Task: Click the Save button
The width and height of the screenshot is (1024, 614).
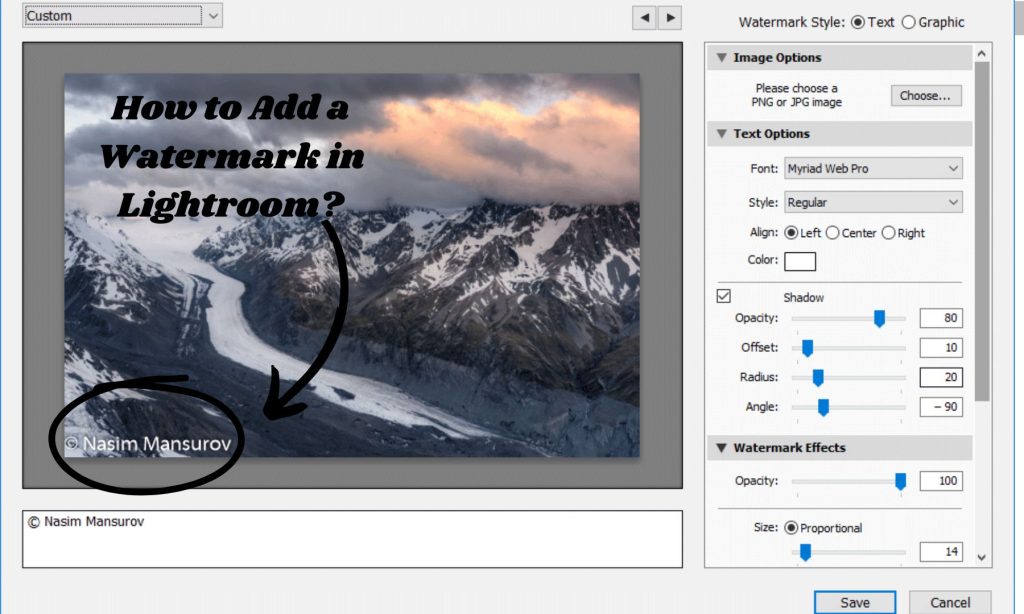Action: 855,602
